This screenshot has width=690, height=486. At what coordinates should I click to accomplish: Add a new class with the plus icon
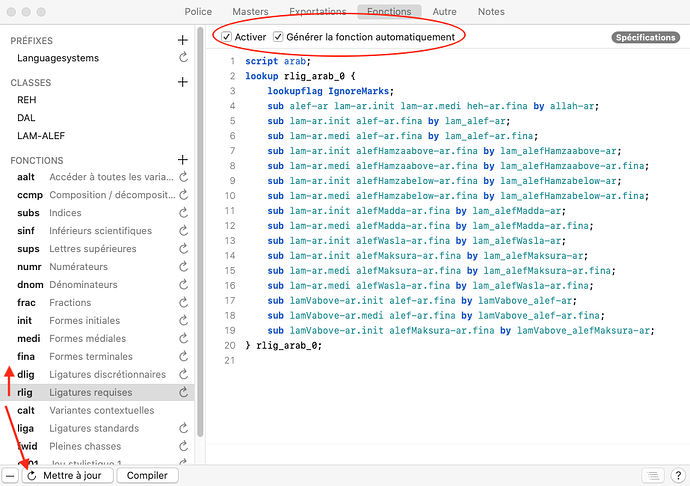182,82
